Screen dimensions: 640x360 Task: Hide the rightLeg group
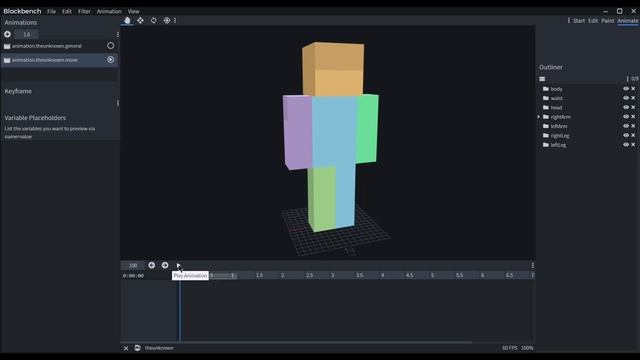pyautogui.click(x=626, y=136)
